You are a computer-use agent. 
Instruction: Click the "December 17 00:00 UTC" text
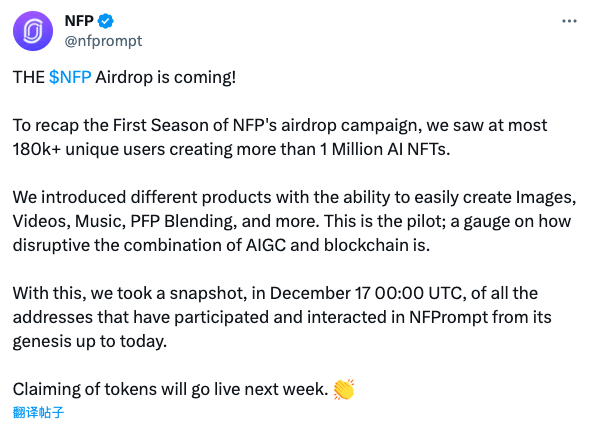[x=366, y=293]
